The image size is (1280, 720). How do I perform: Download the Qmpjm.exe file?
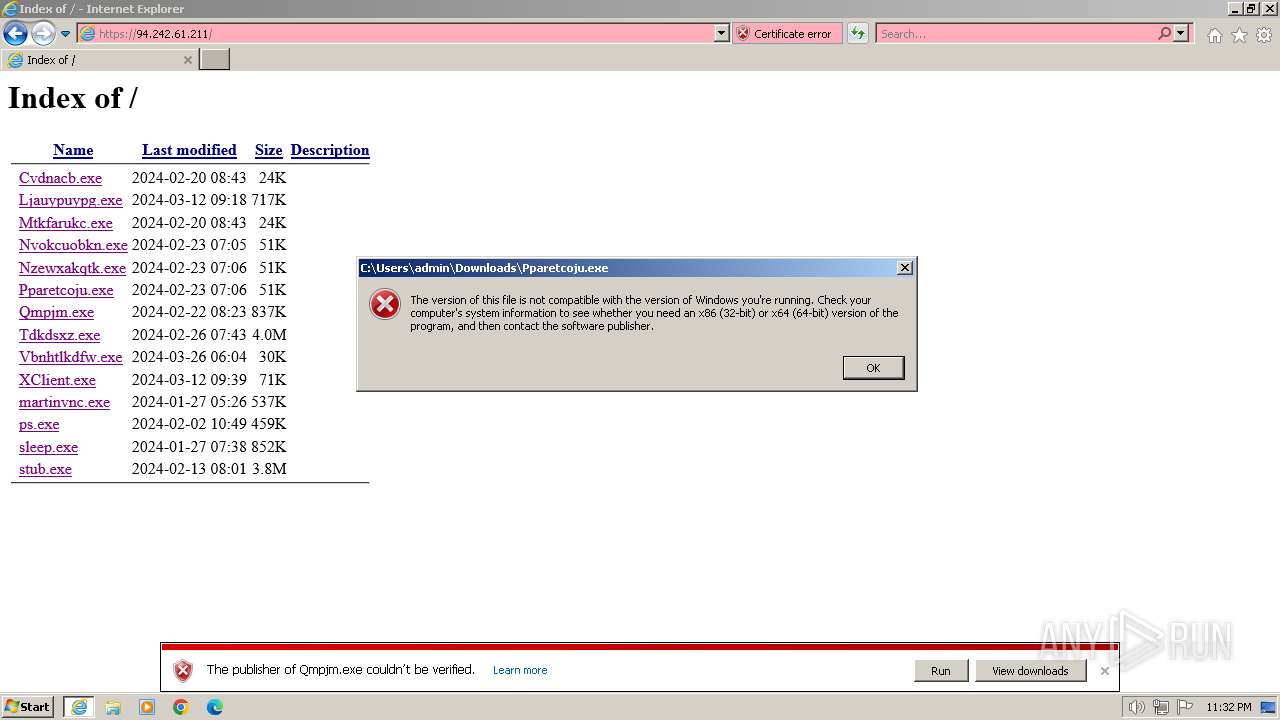click(56, 312)
